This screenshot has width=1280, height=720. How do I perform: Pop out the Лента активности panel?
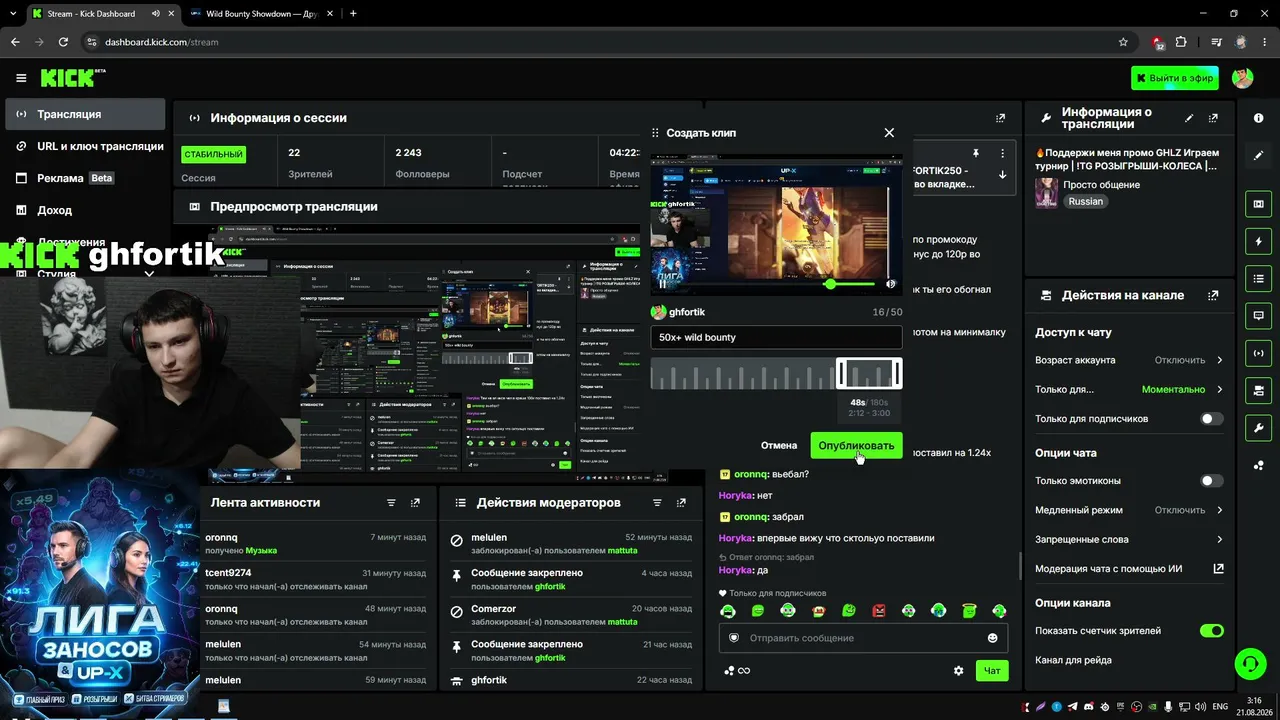point(415,503)
